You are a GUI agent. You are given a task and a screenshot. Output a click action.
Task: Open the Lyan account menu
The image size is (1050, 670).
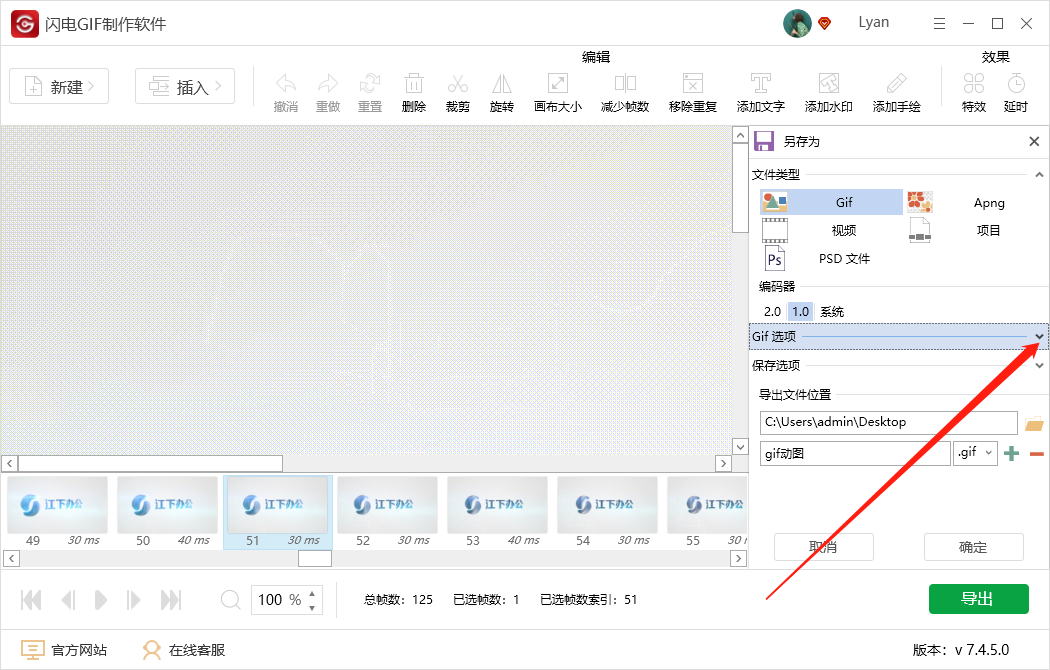[x=872, y=22]
